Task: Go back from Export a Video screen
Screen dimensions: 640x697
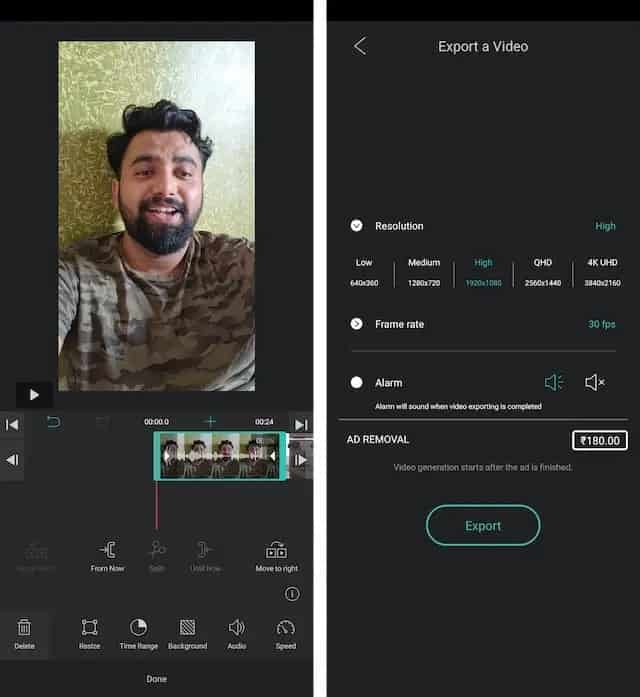Action: (360, 46)
